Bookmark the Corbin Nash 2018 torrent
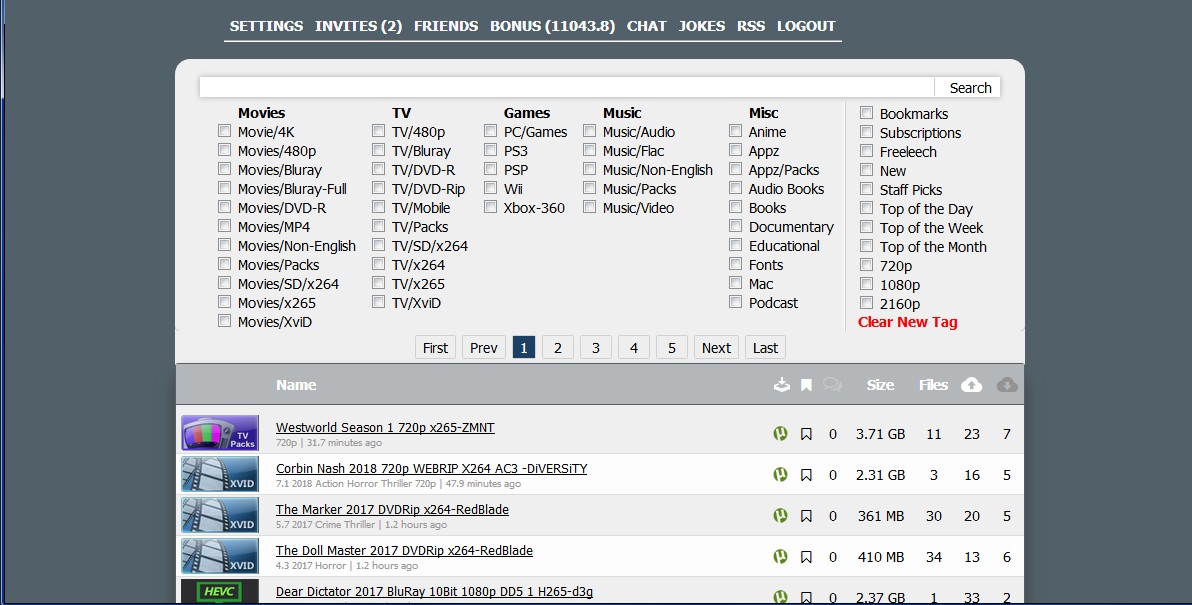Viewport: 1192px width, 605px height. [x=806, y=475]
